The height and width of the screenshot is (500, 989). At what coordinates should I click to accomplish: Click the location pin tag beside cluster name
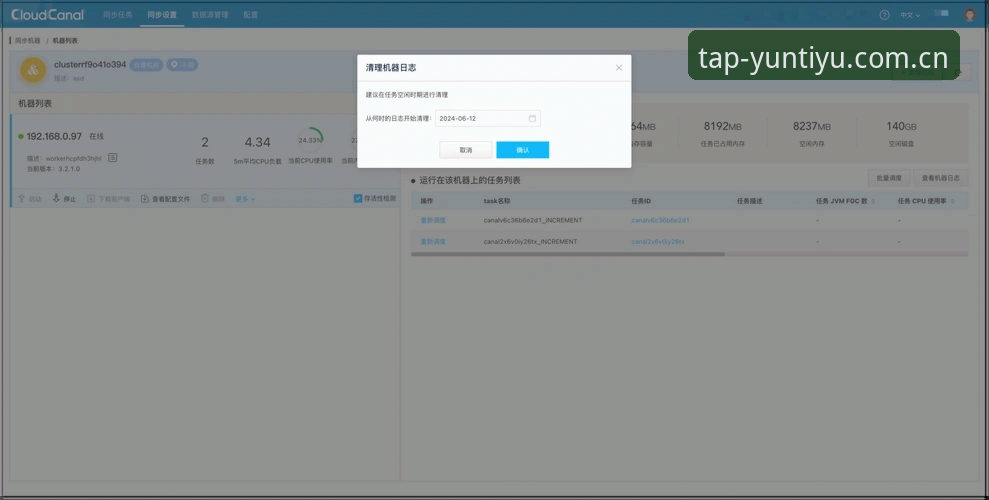[182, 64]
